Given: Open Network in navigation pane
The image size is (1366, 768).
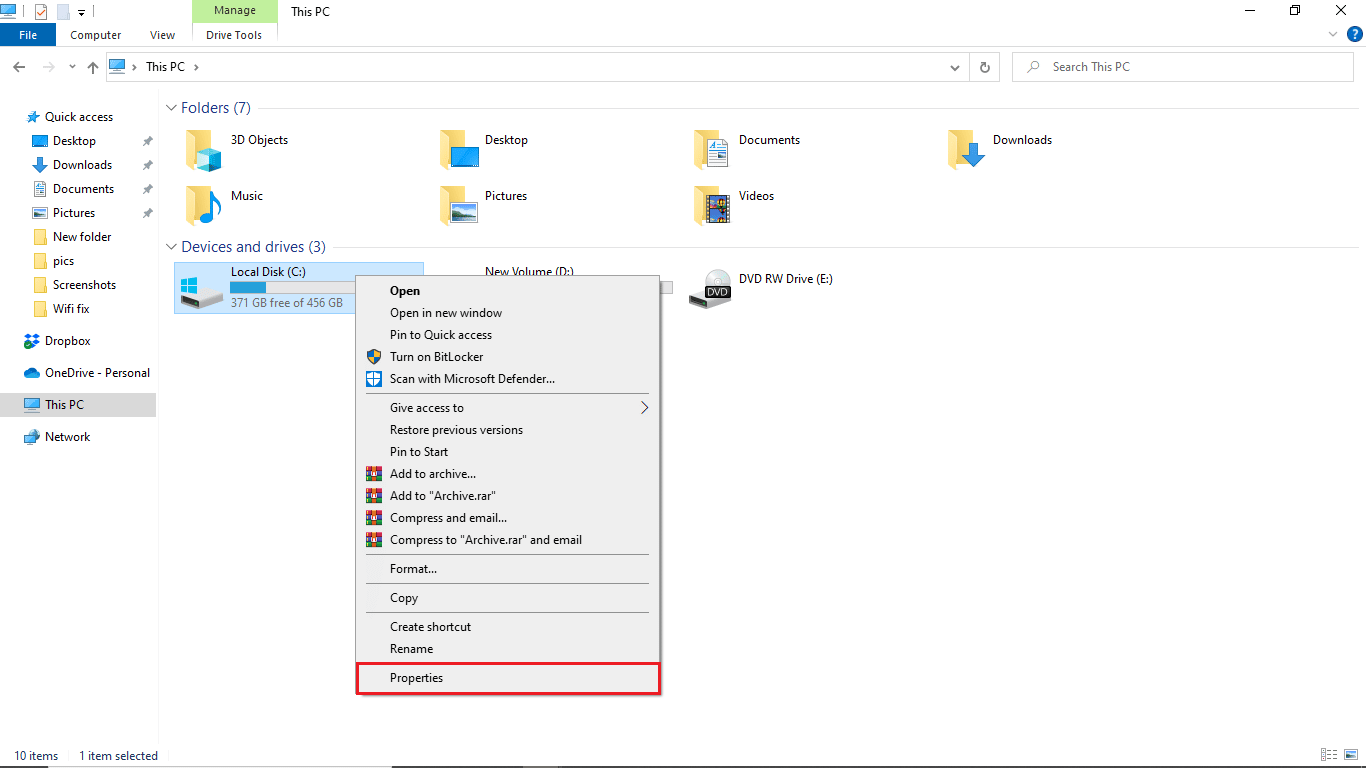Looking at the screenshot, I should click(x=67, y=437).
